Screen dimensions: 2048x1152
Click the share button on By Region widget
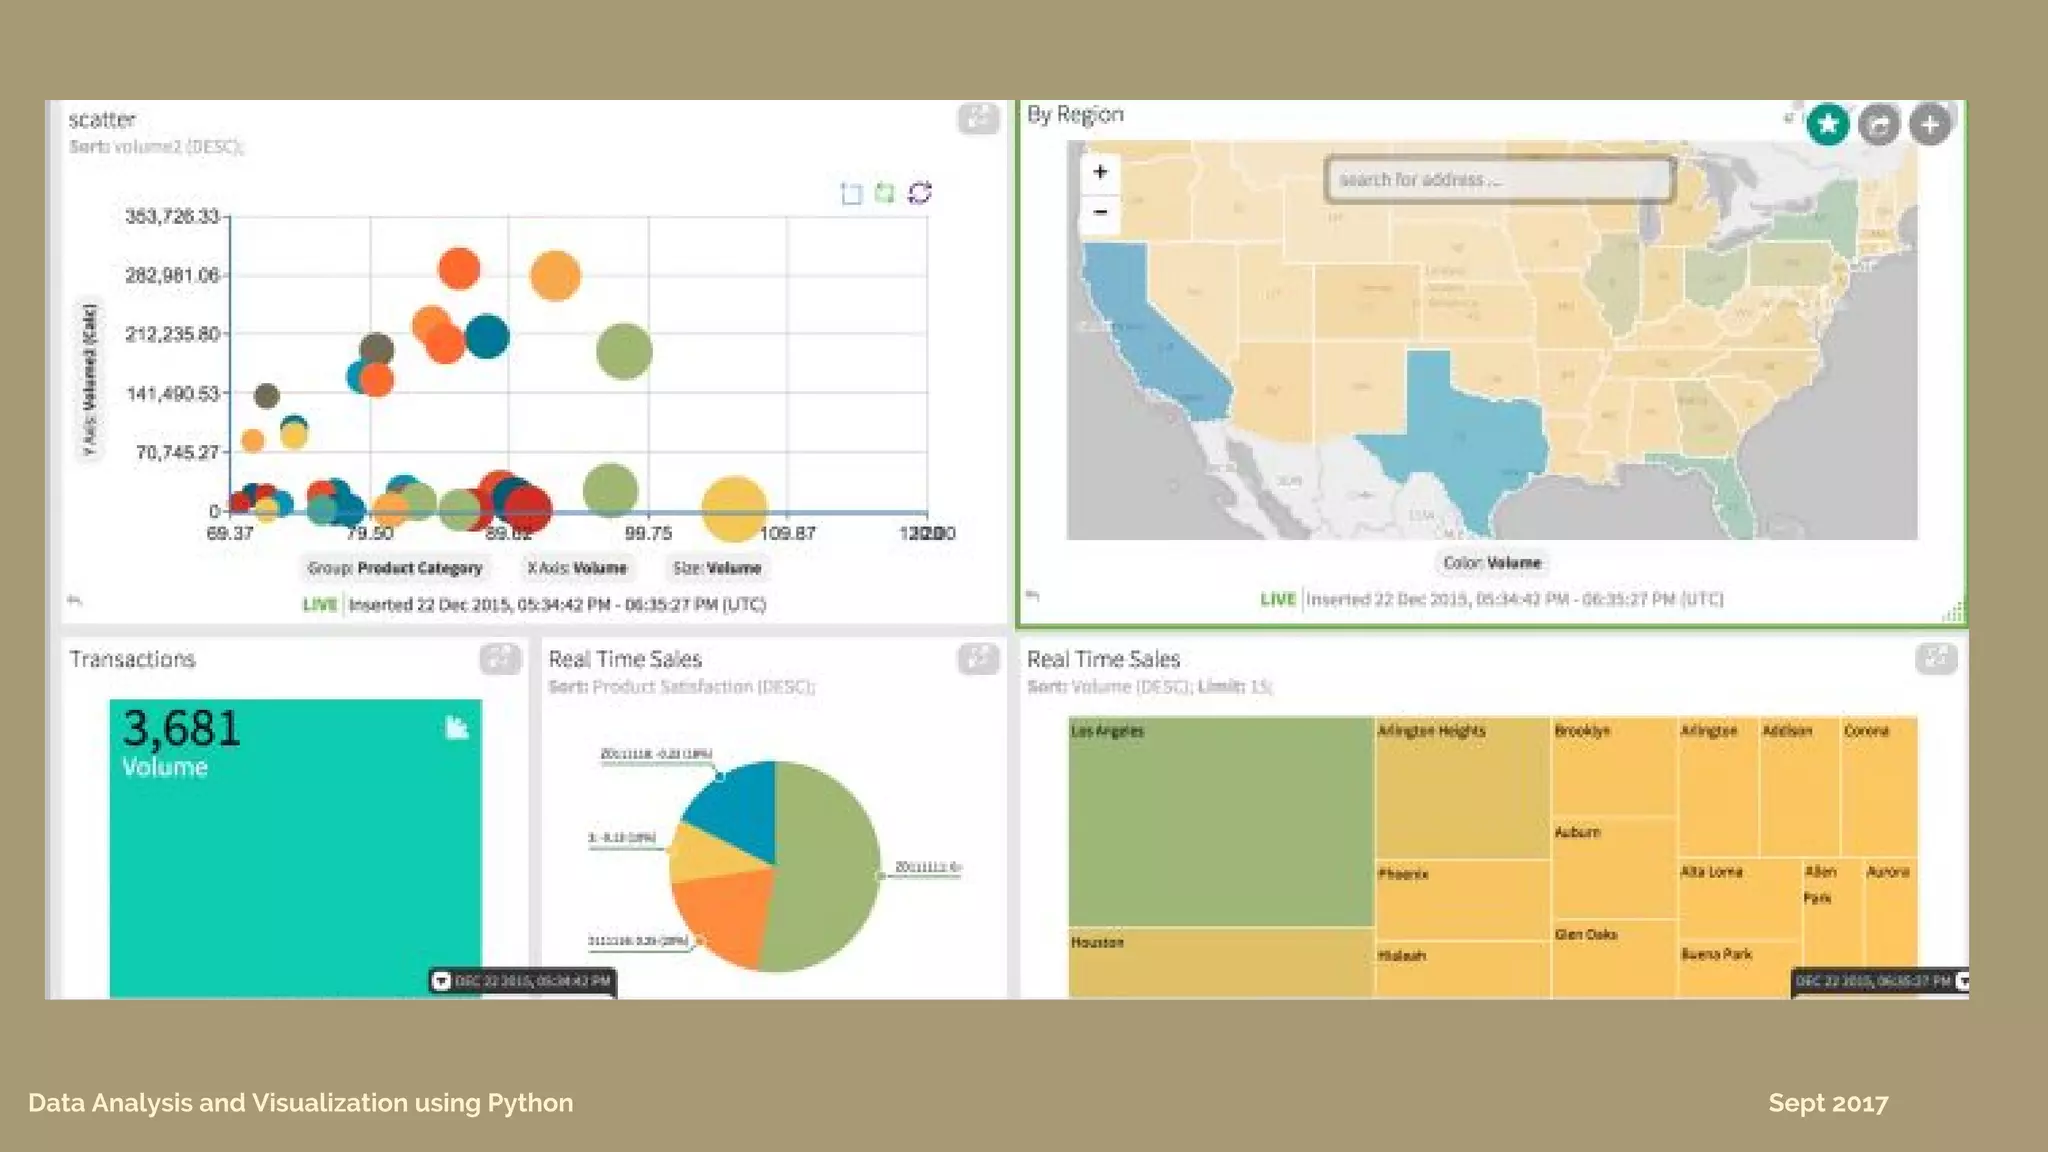(x=1879, y=125)
